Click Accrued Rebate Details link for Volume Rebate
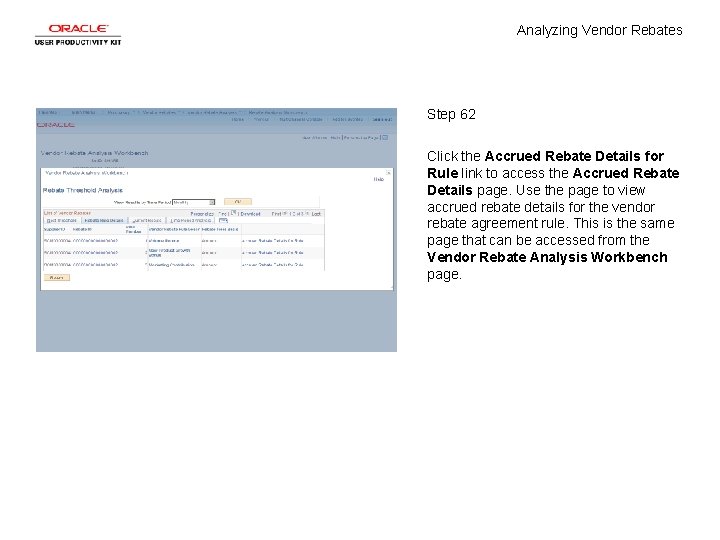The image size is (720, 540). (x=272, y=241)
